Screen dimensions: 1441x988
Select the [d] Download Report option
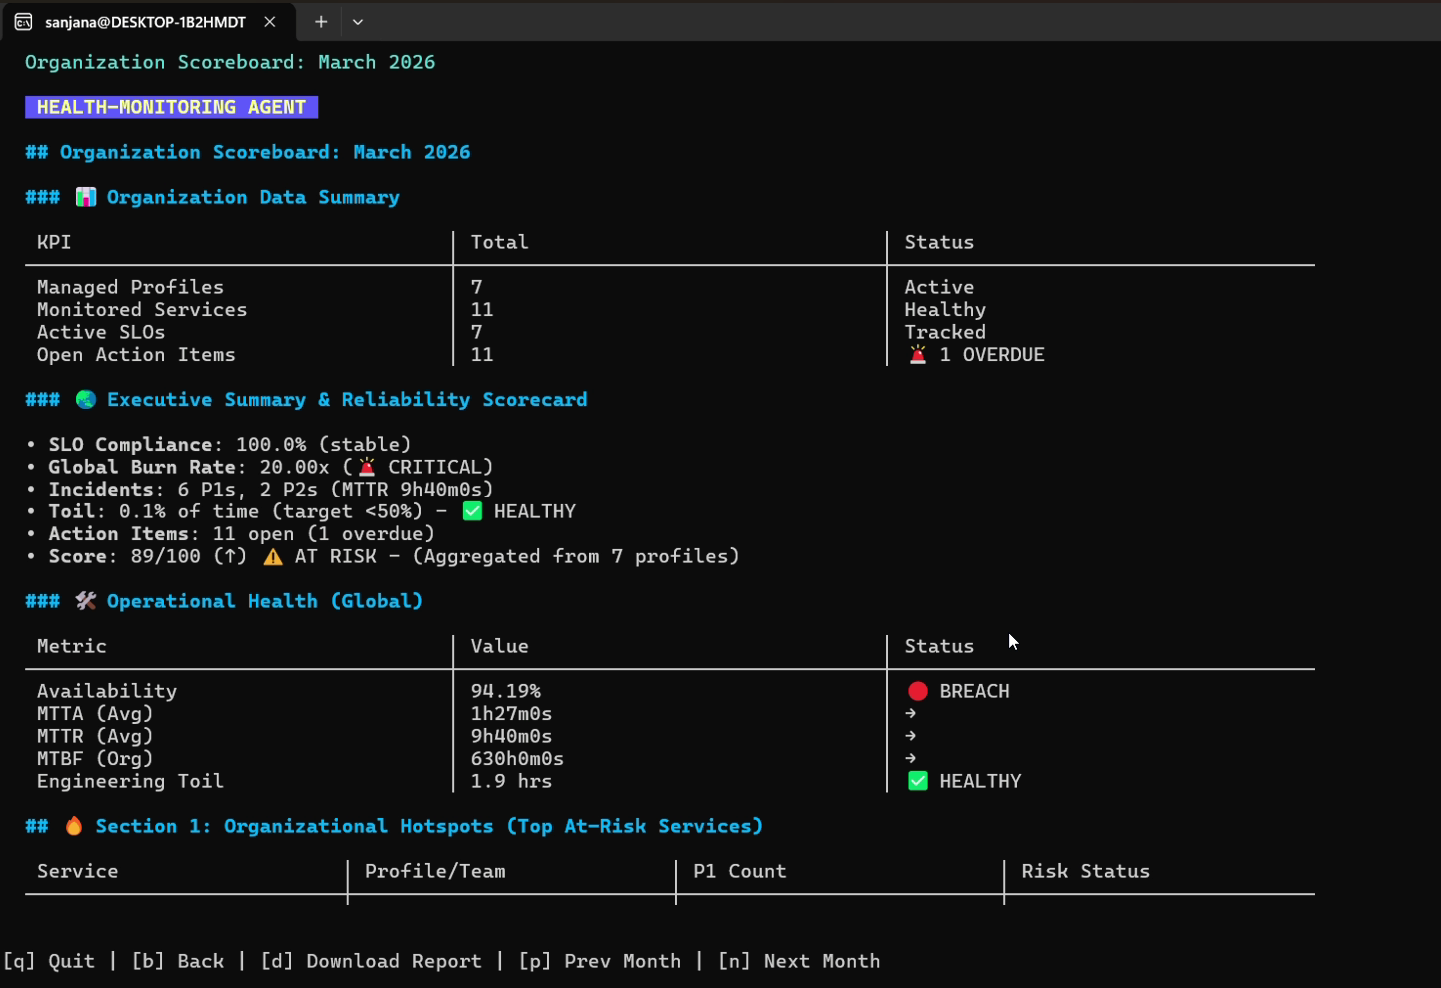[x=371, y=961]
